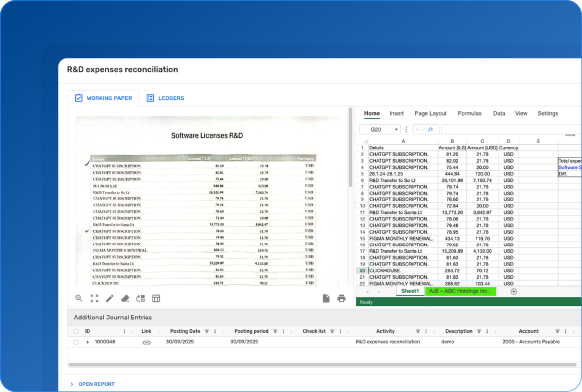
Task: Tick the checkbox for entry 1000048
Action: click(76, 342)
